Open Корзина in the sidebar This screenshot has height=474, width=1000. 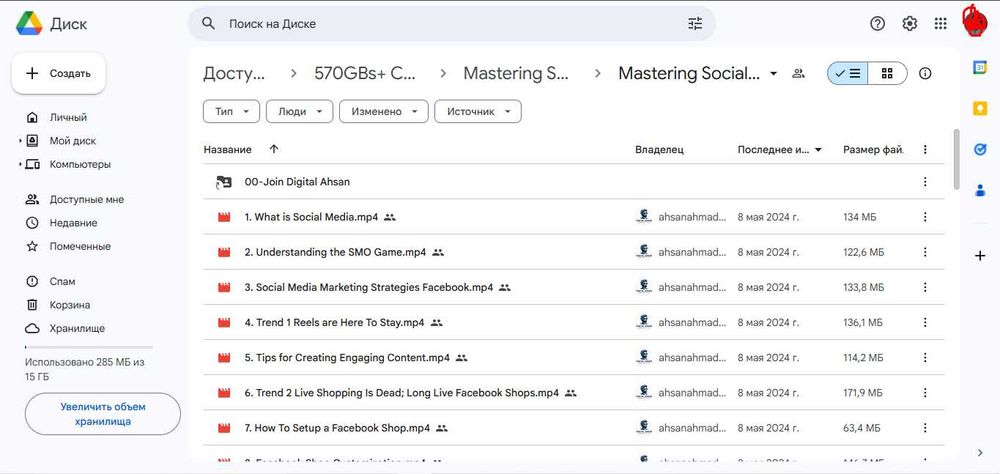[69, 305]
